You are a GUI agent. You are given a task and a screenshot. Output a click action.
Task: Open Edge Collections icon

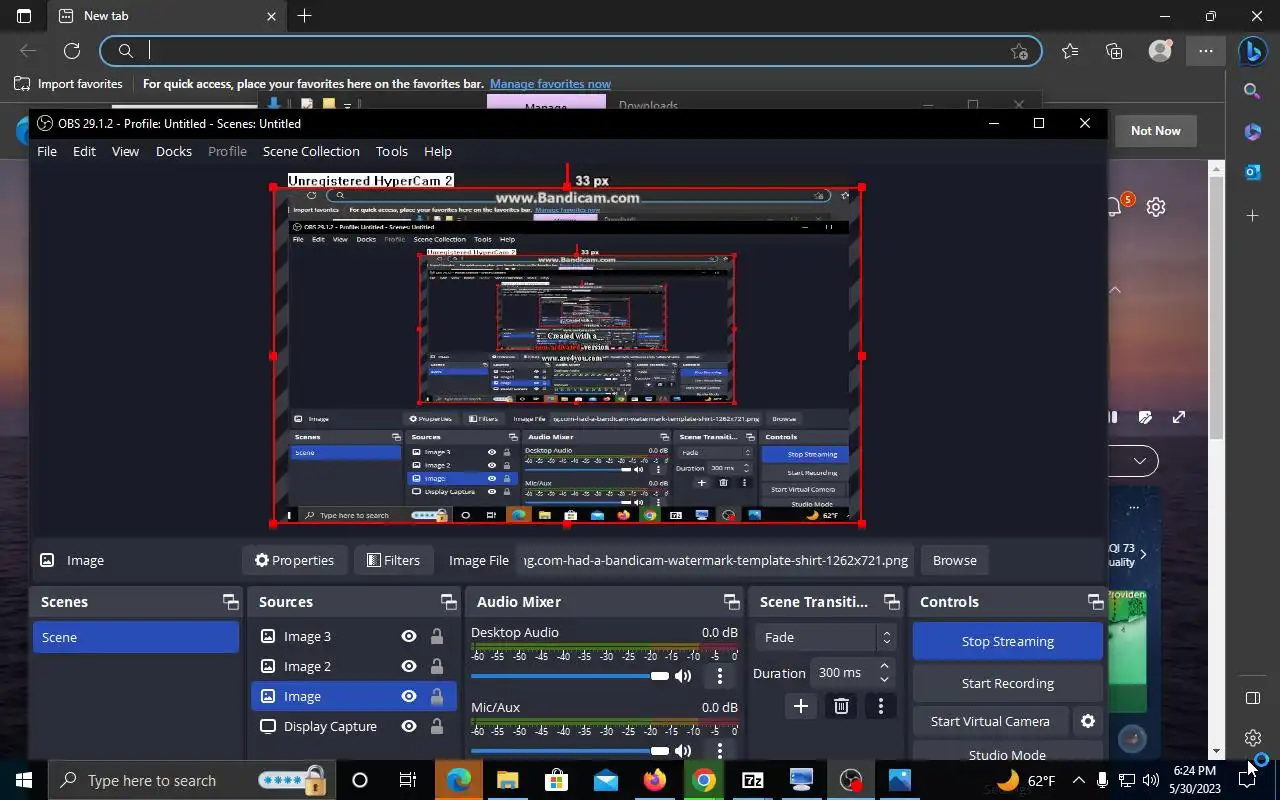tap(1114, 51)
